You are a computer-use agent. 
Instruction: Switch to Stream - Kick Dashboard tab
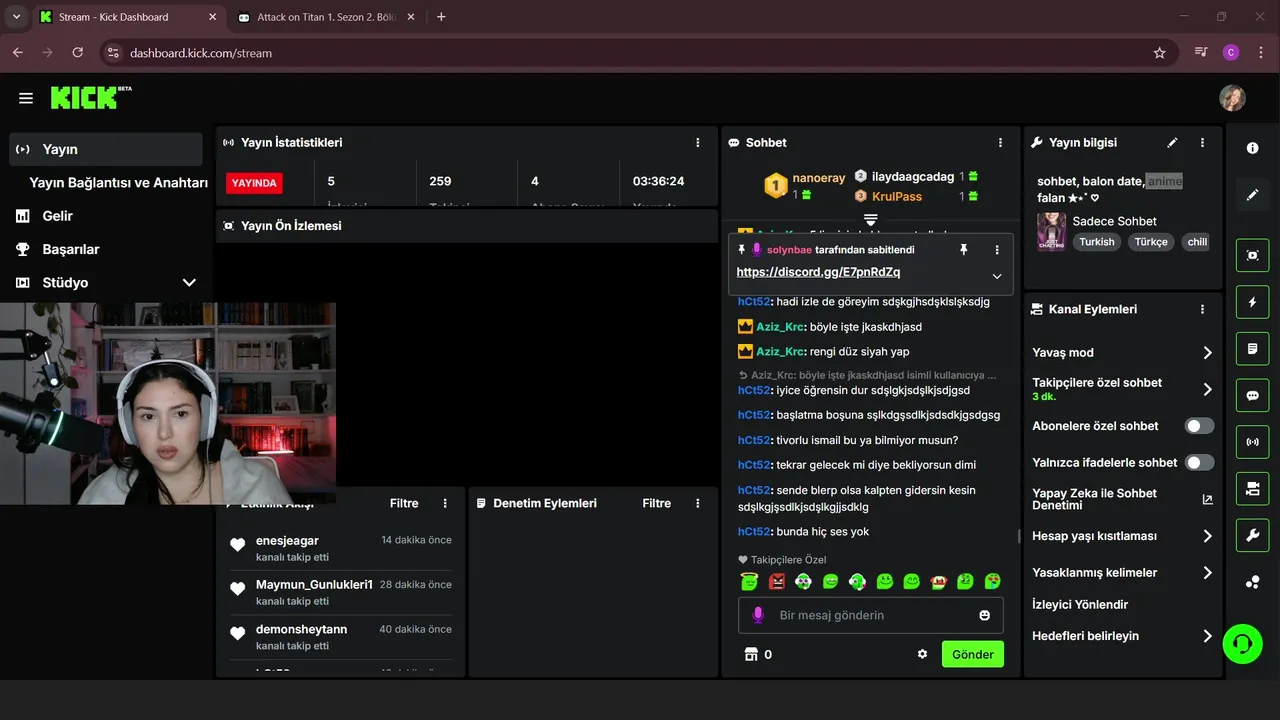click(128, 17)
